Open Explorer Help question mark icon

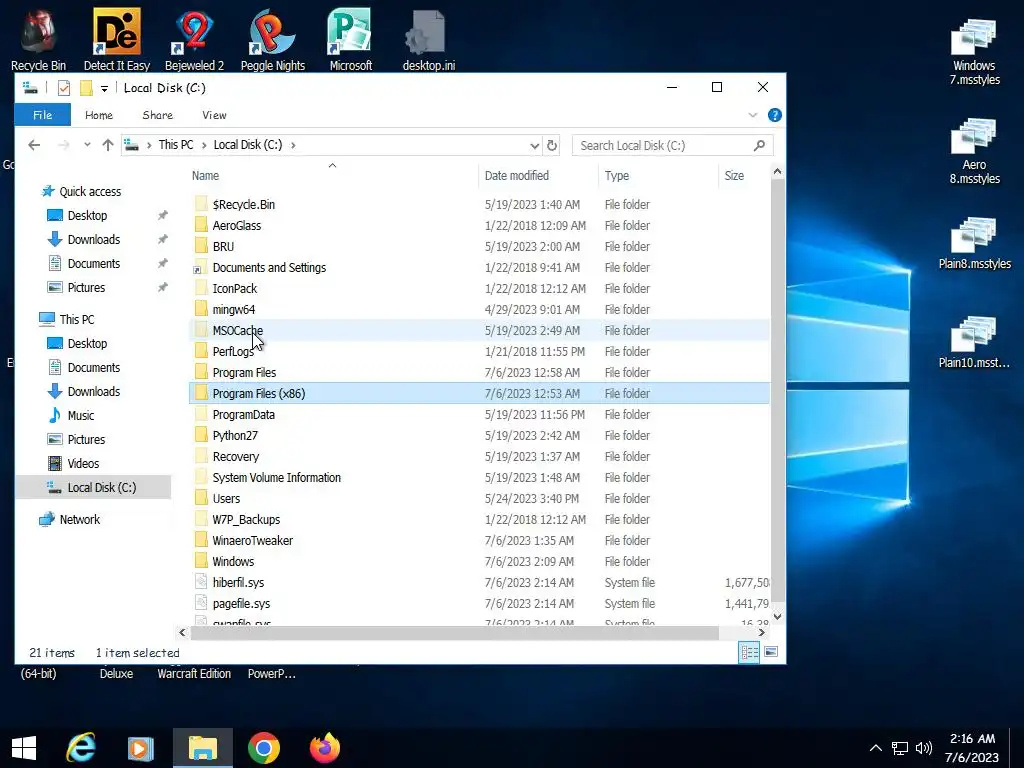[x=775, y=115]
